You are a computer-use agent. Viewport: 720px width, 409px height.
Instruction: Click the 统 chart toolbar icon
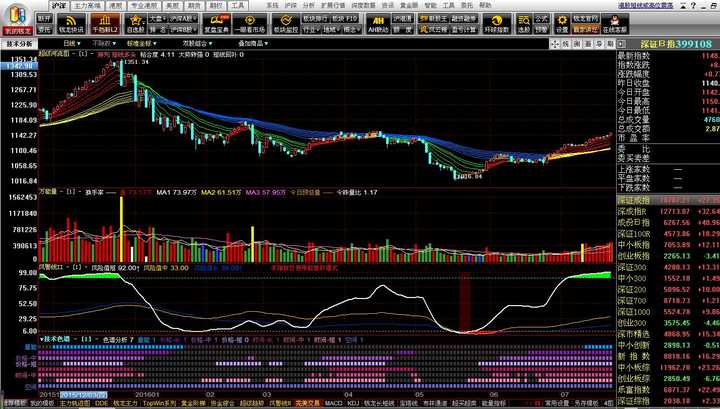pyautogui.click(x=566, y=44)
